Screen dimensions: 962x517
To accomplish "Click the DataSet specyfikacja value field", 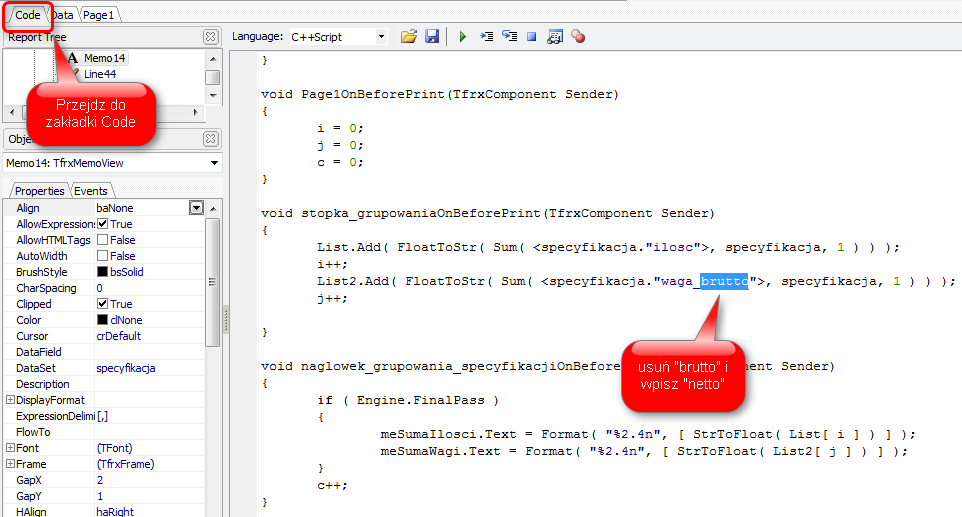I will tap(148, 368).
